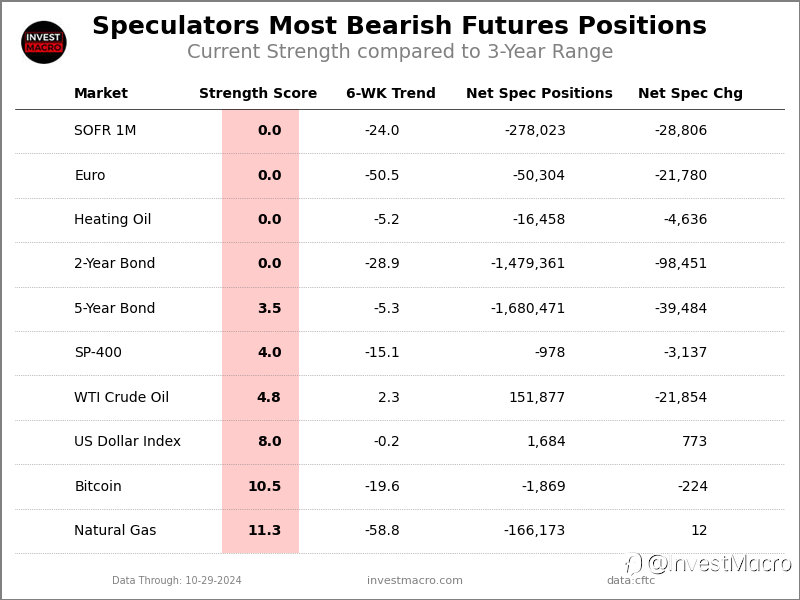The width and height of the screenshot is (800, 600).
Task: Click the @InvestMacro watermark handle
Action: coord(719,564)
